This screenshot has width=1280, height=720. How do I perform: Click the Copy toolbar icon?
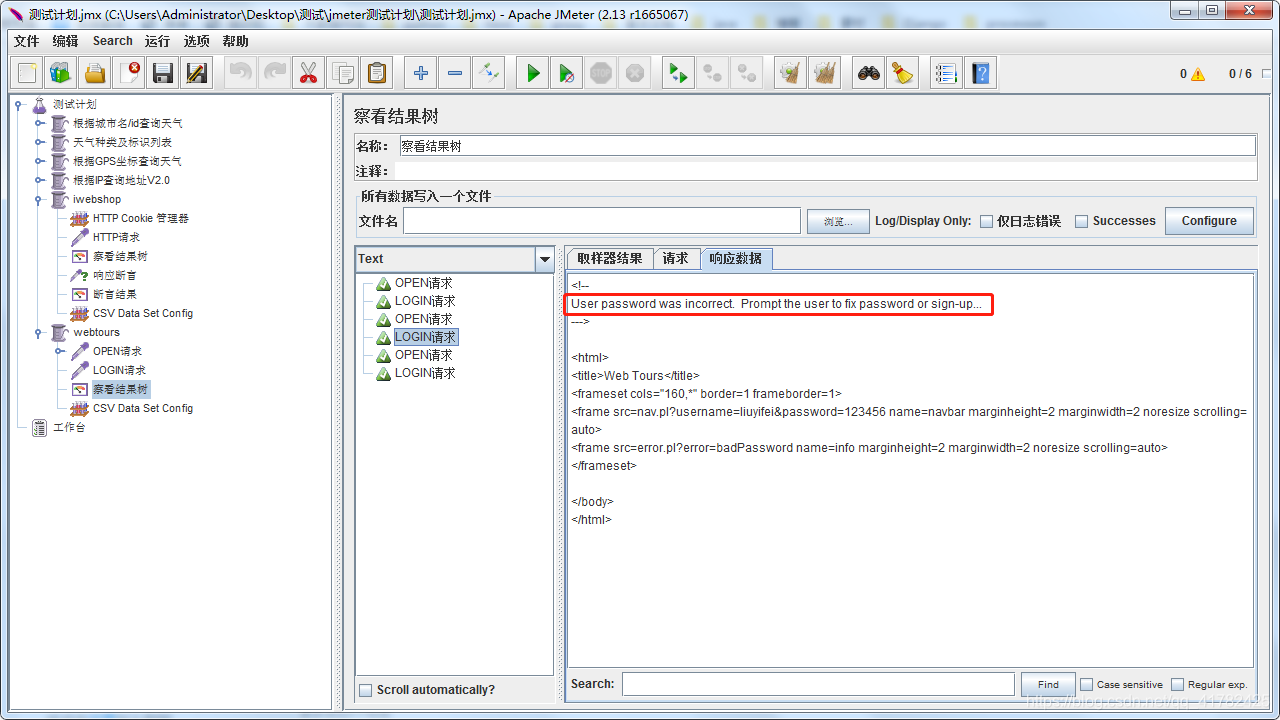coord(343,73)
